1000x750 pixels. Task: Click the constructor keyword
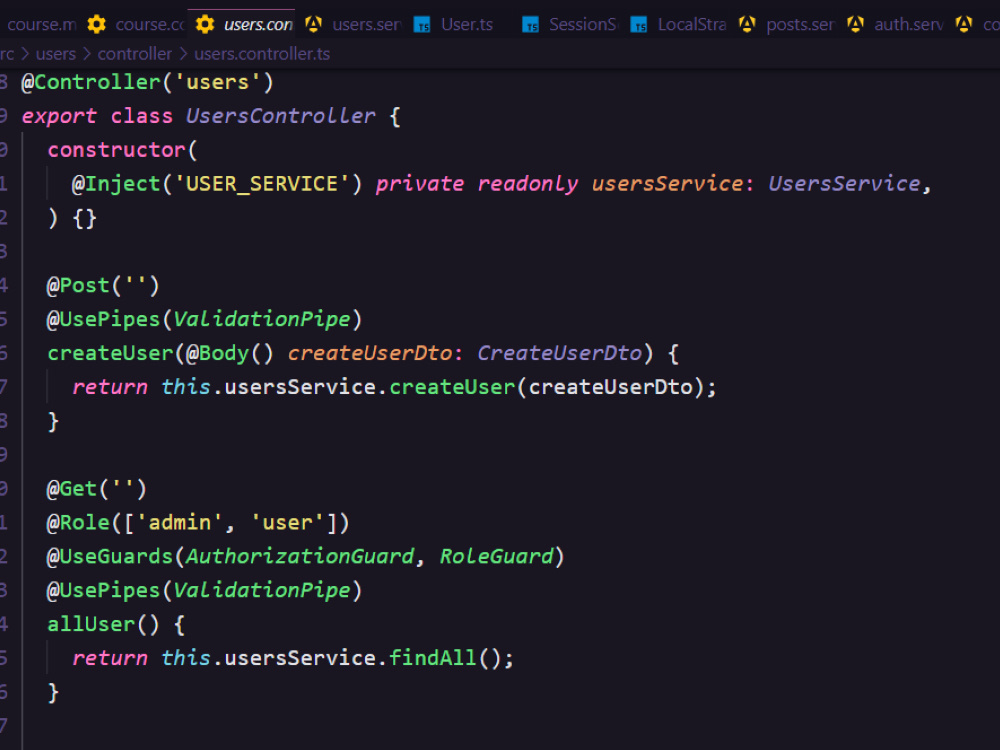point(116,150)
